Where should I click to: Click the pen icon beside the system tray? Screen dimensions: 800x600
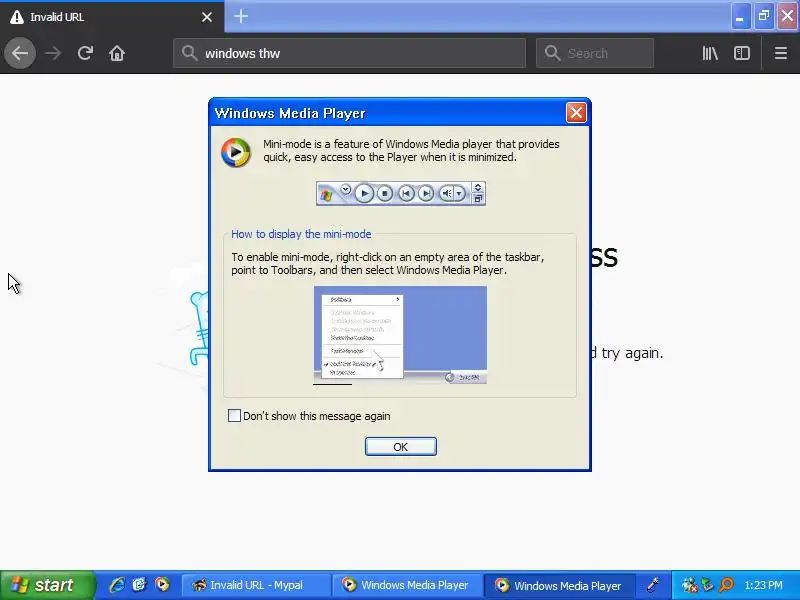[x=653, y=585]
